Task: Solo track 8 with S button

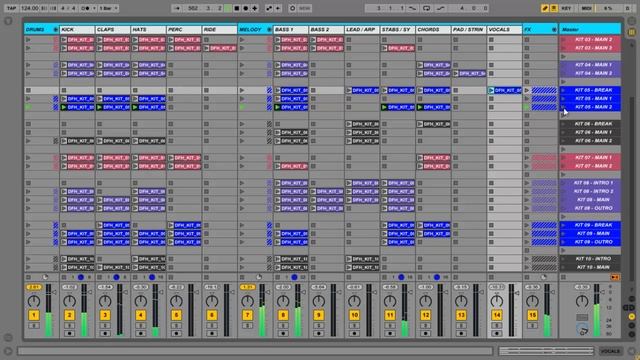Action: [283, 326]
